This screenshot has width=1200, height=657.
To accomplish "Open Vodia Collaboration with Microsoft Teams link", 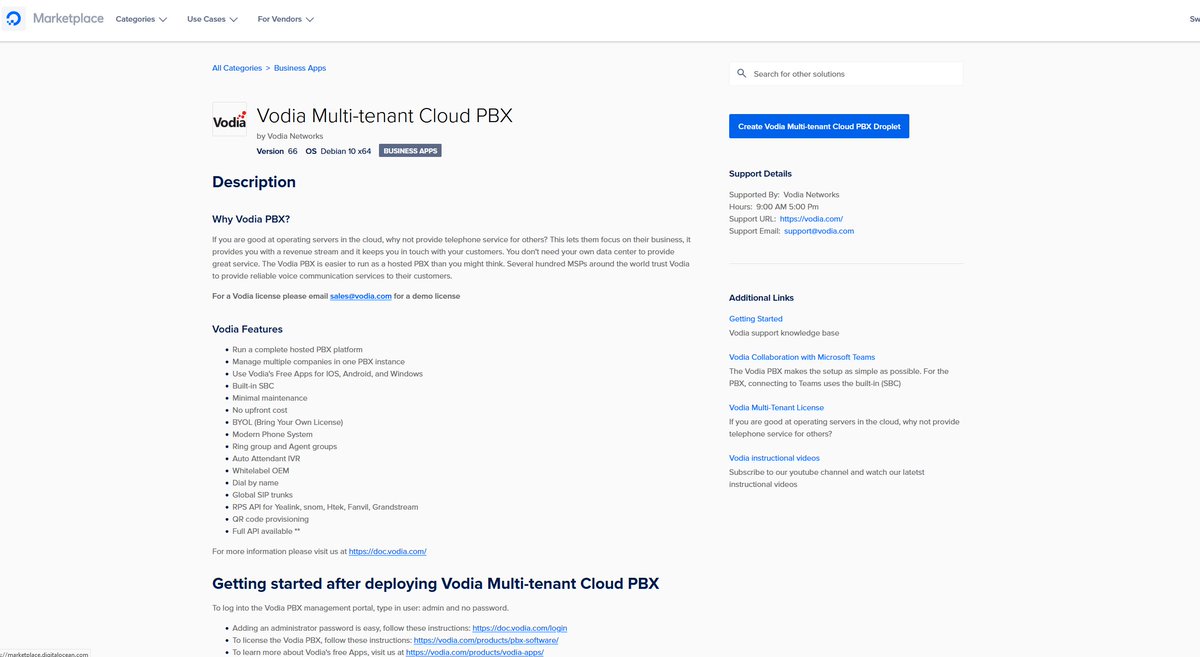I will click(x=802, y=357).
